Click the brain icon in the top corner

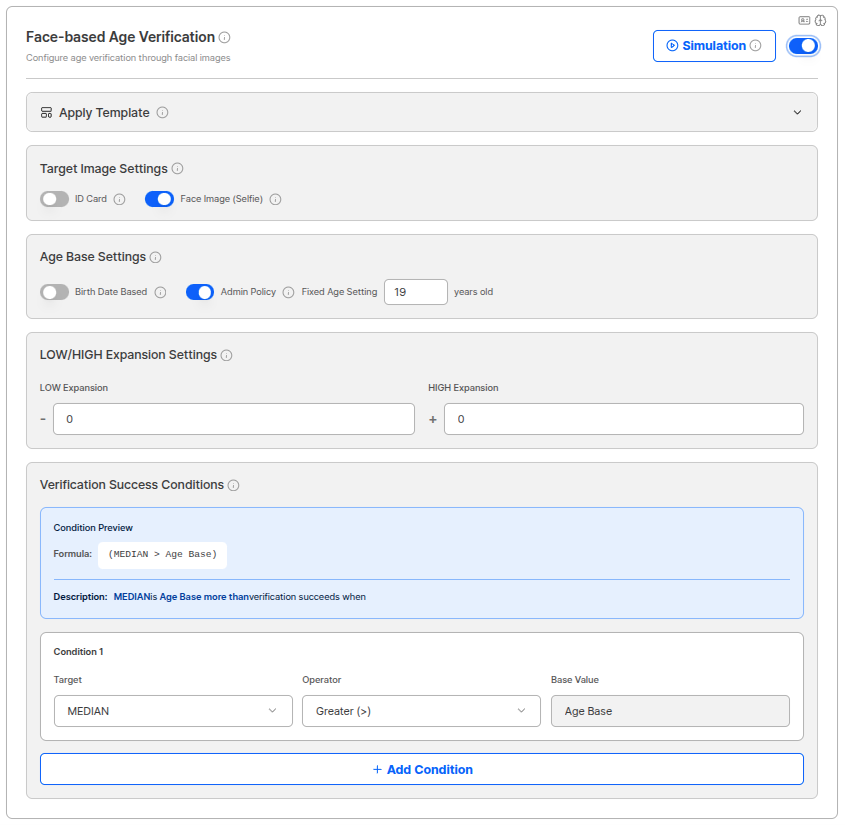click(x=820, y=20)
